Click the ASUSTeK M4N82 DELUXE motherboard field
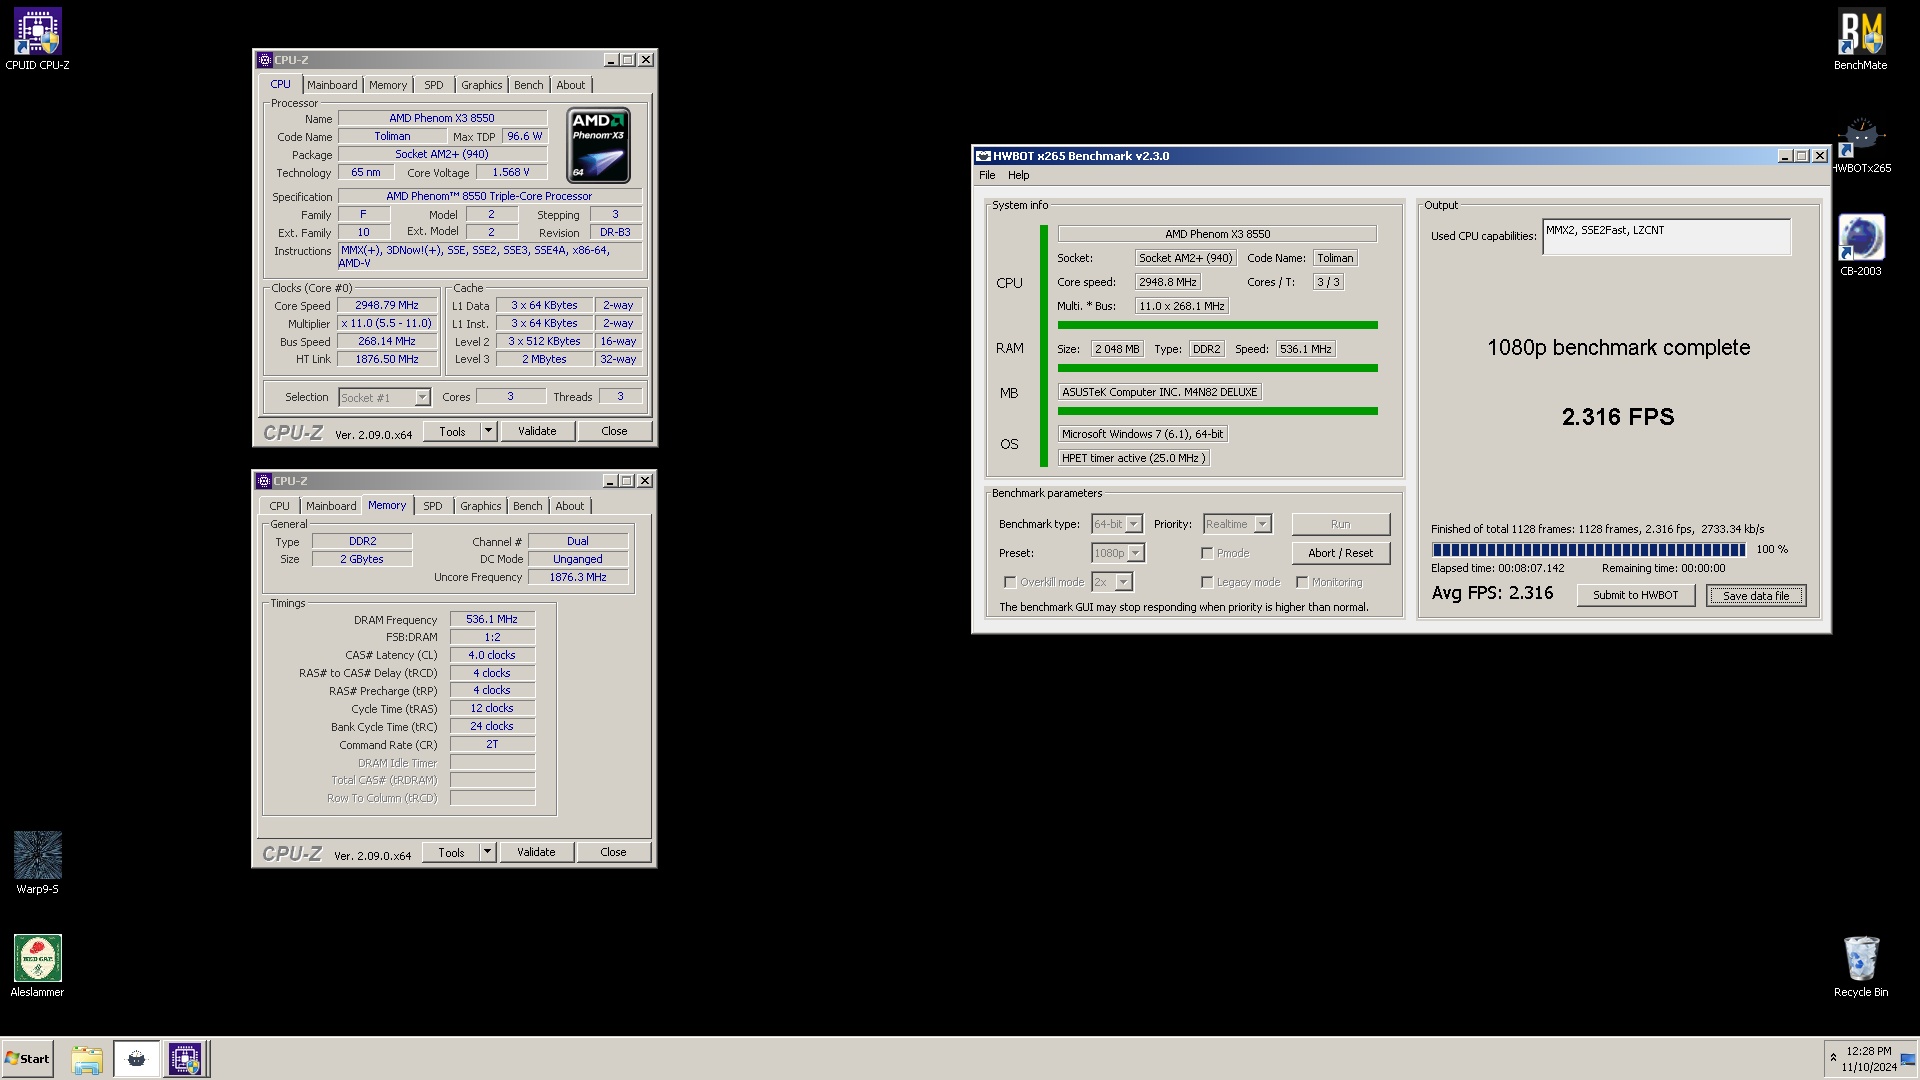This screenshot has height=1080, width=1920. coord(1160,392)
